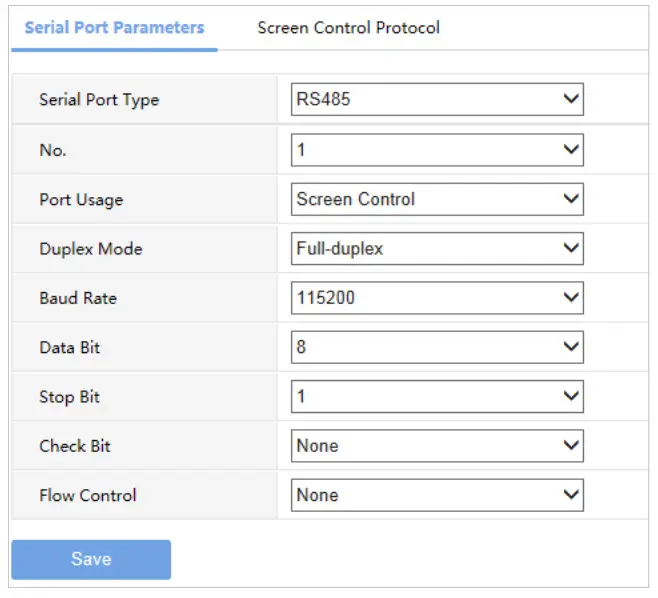Save the serial port settings
This screenshot has height=598, width=658.
91,559
